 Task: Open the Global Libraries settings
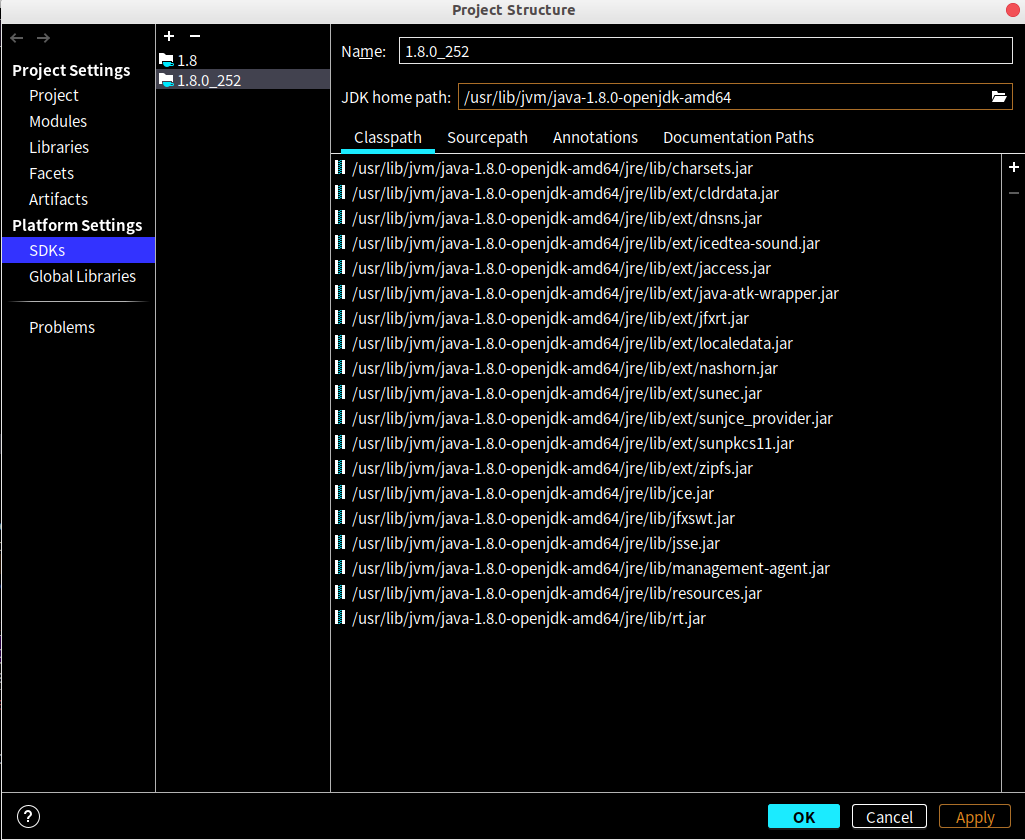(82, 276)
